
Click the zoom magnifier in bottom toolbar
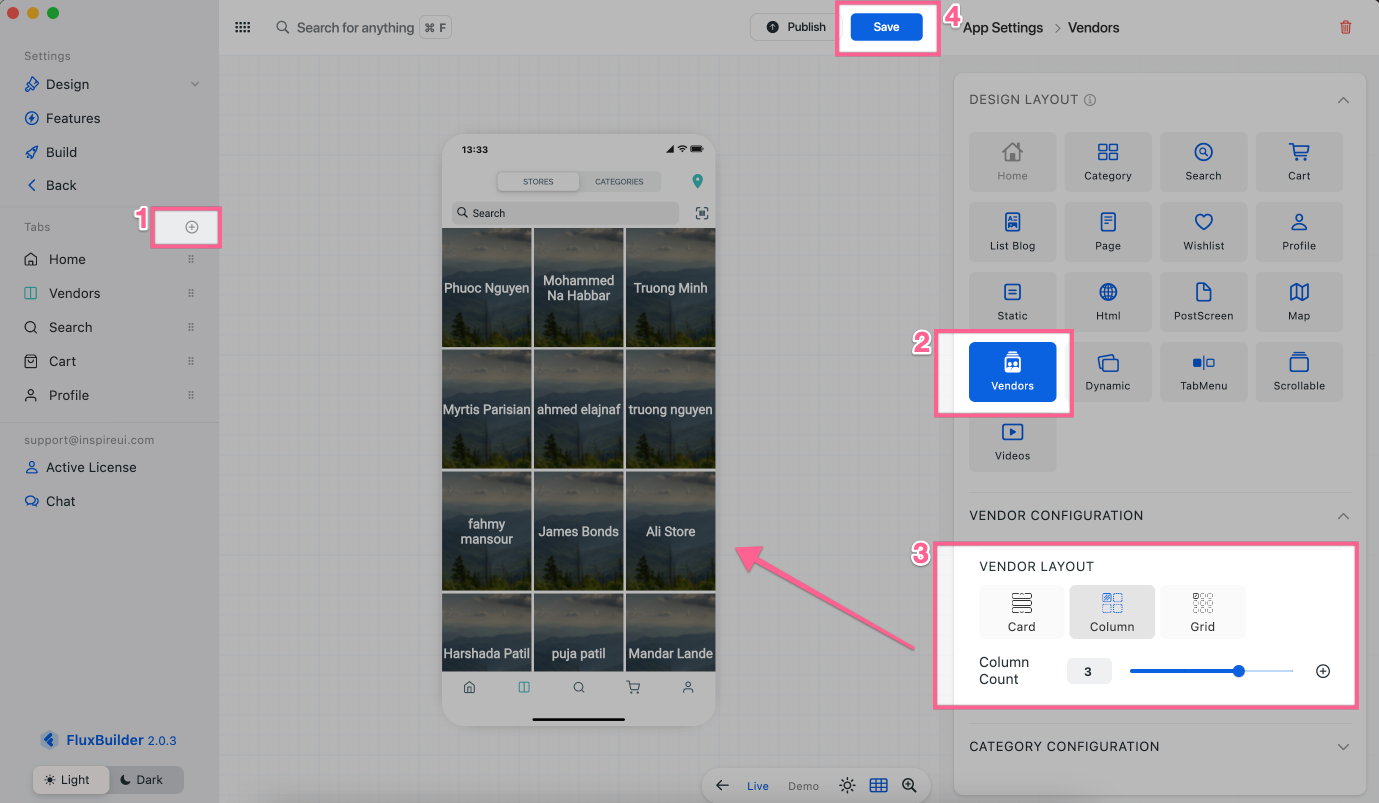tap(909, 786)
